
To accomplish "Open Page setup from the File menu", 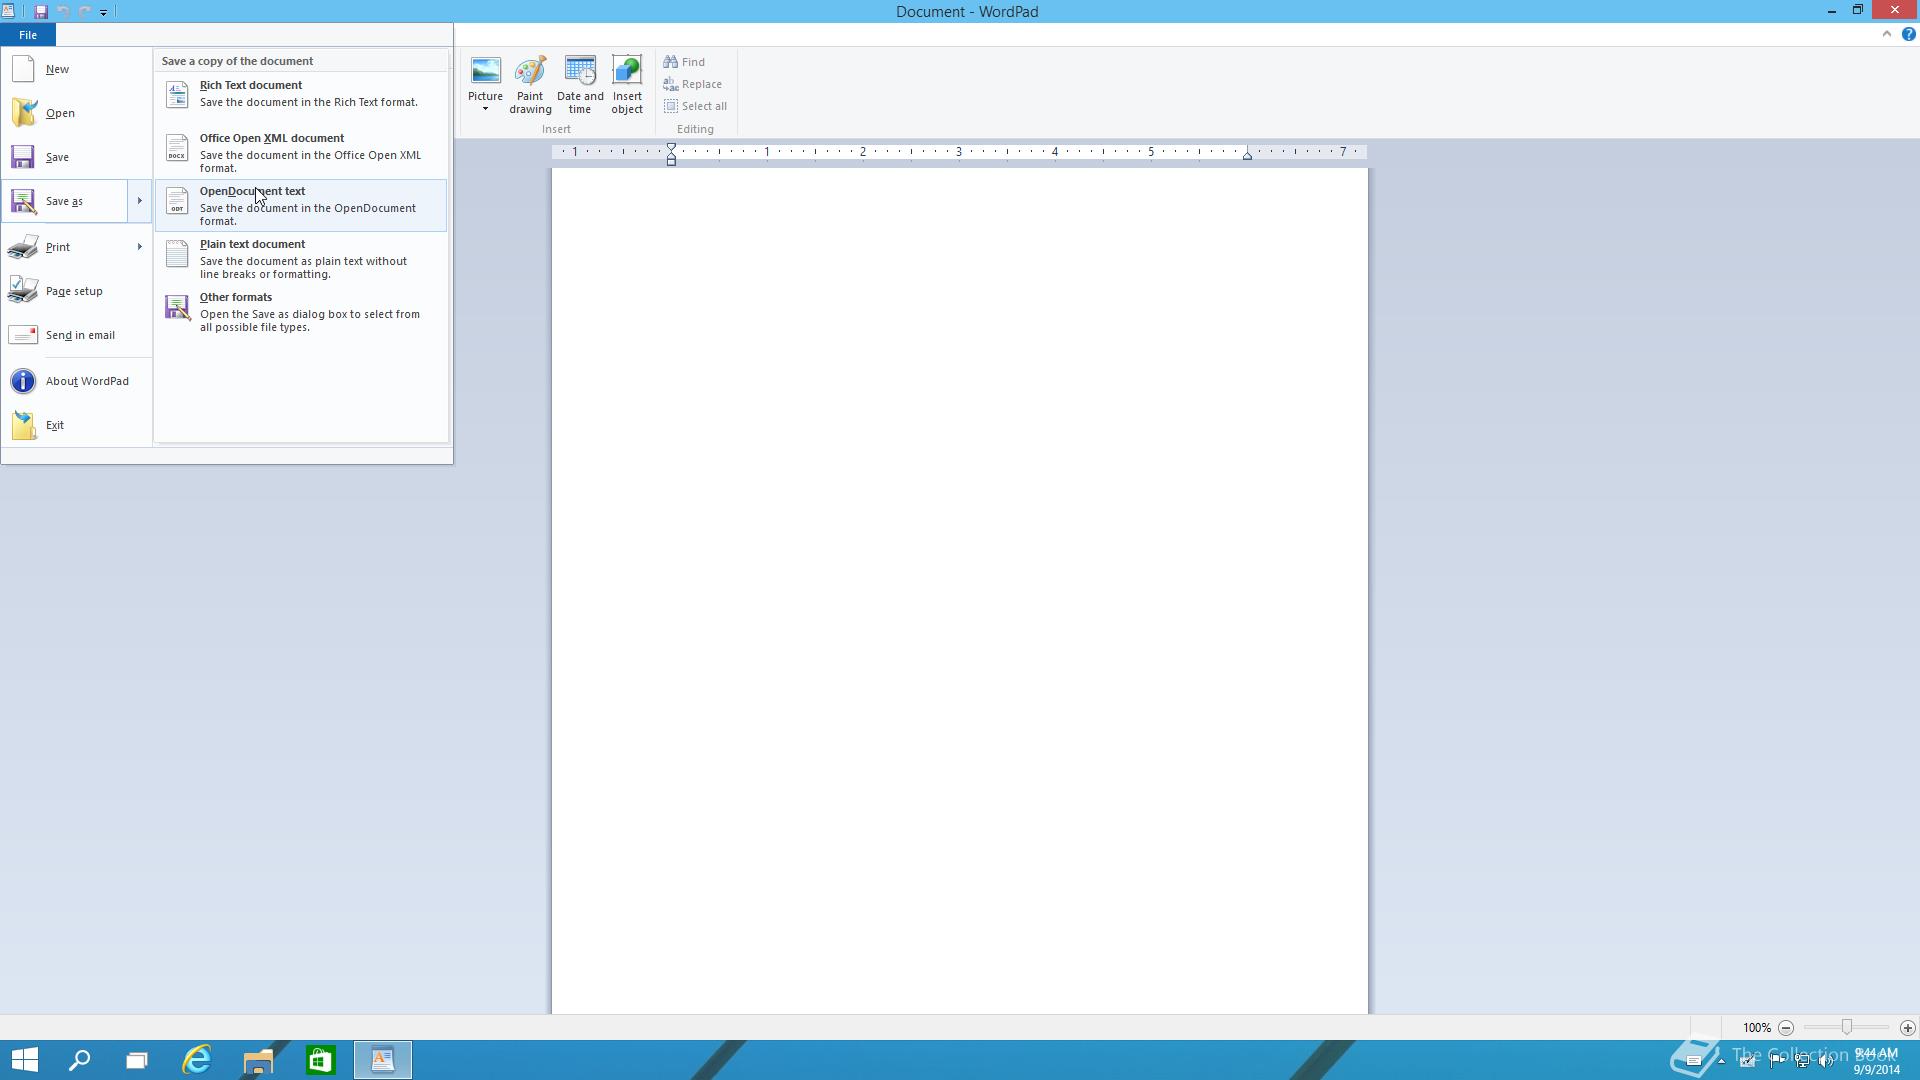I will (x=76, y=291).
